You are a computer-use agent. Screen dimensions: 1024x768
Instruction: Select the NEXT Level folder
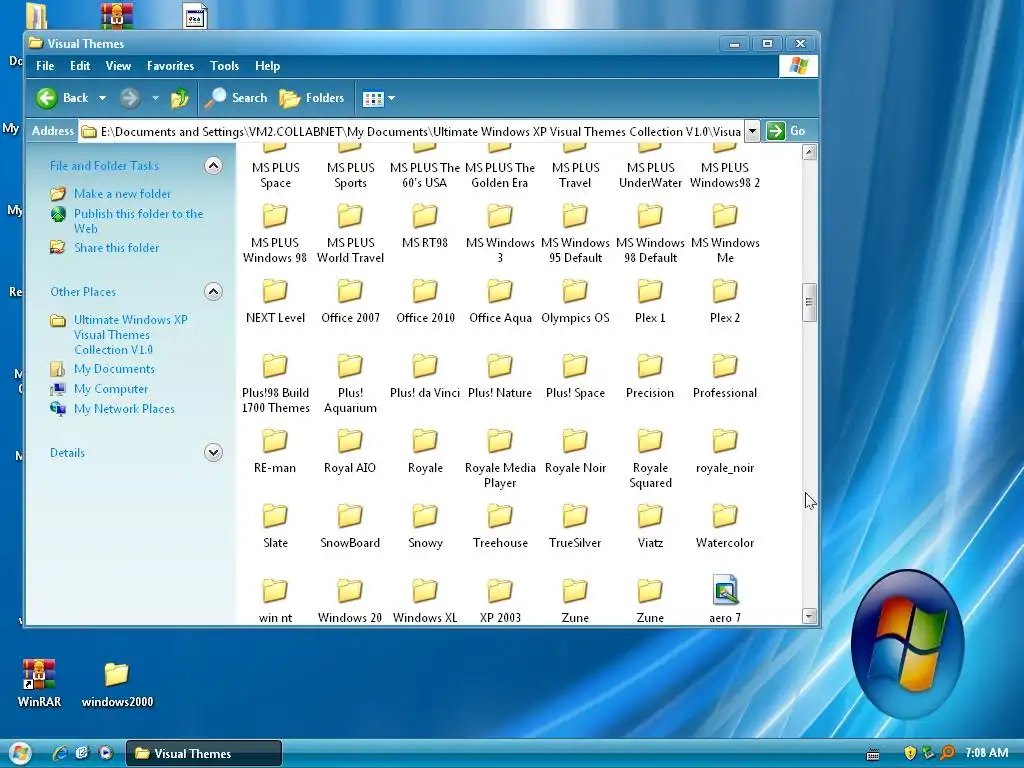(x=275, y=301)
